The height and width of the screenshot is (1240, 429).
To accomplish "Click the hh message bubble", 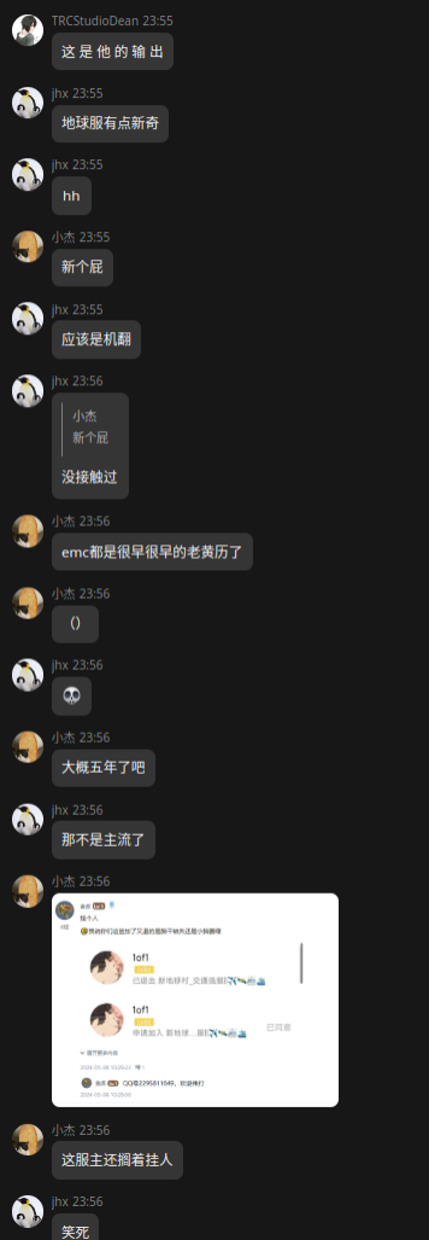I will pos(72,196).
